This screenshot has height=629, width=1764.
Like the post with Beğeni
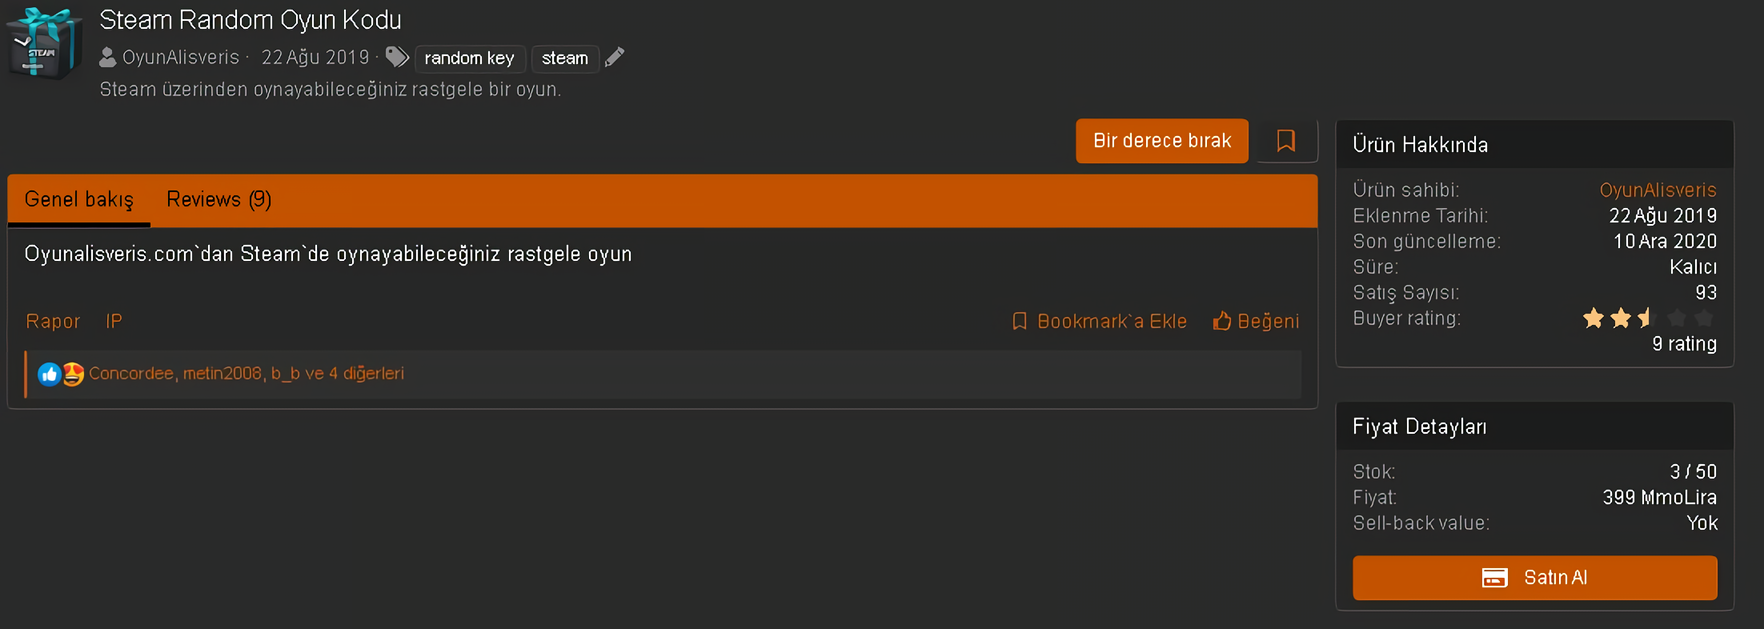click(x=1256, y=321)
